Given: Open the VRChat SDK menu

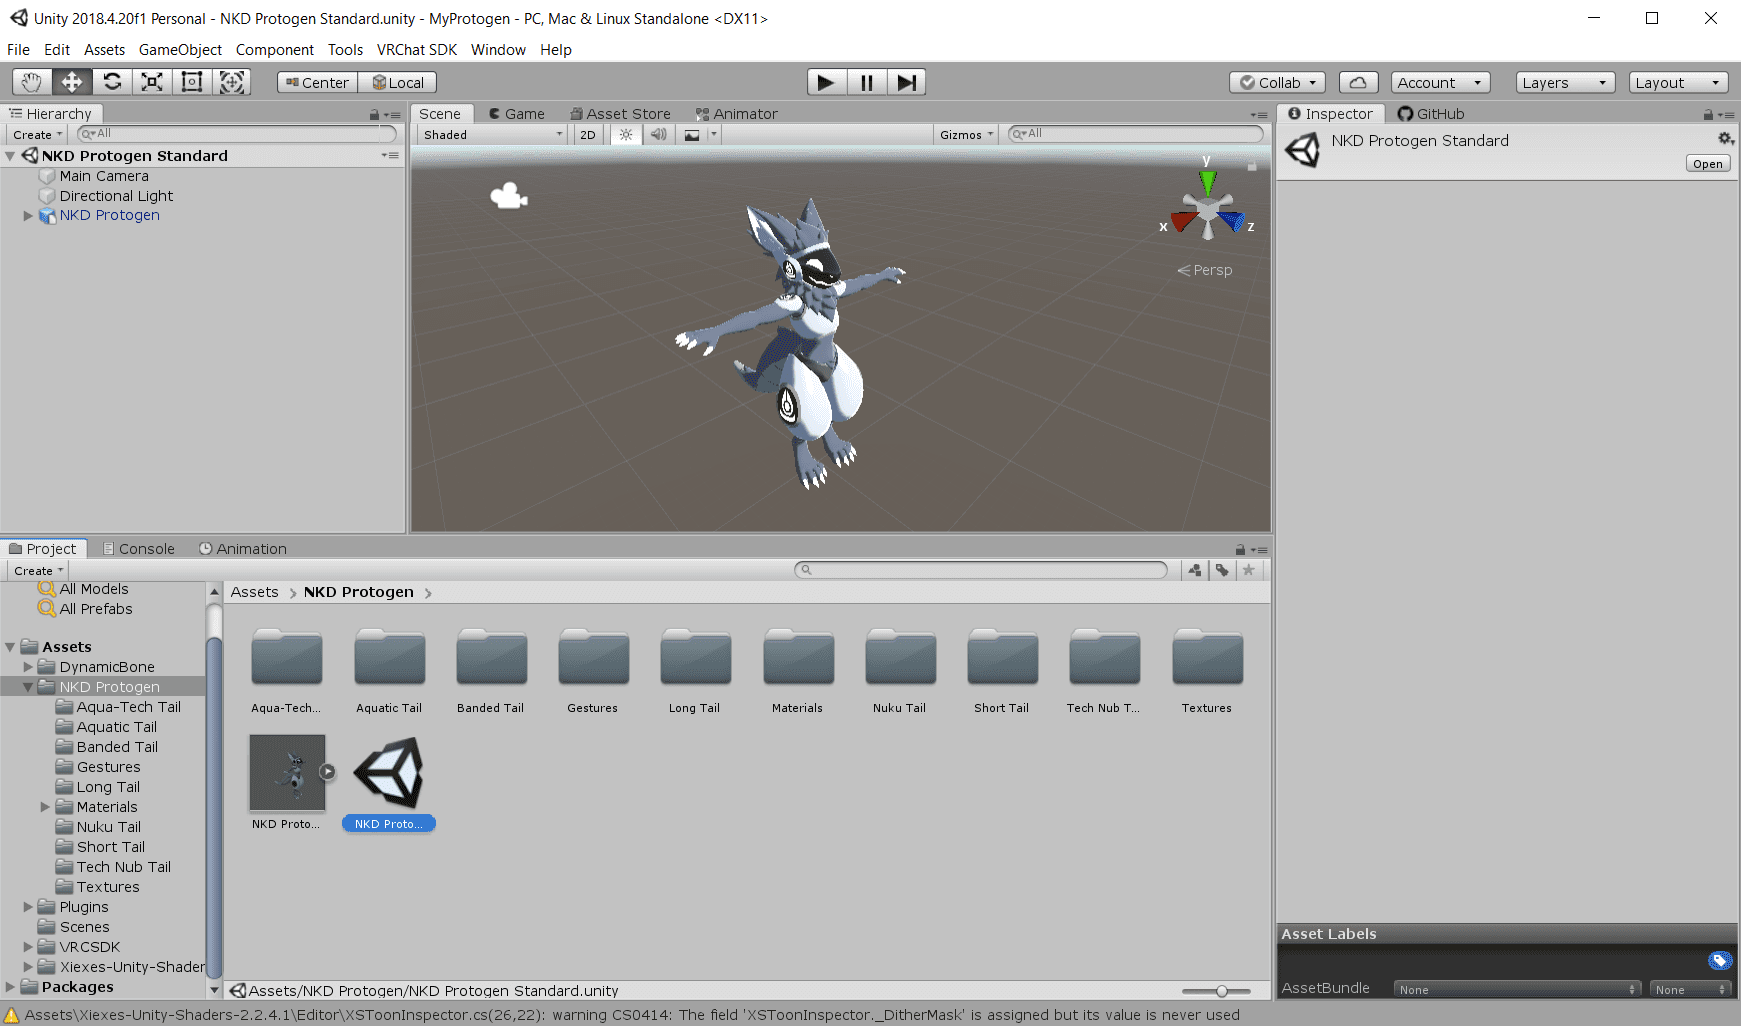Looking at the screenshot, I should point(416,50).
